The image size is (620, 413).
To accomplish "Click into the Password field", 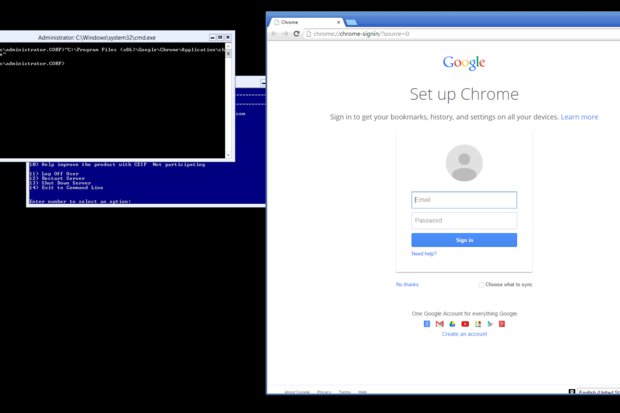I will pyautogui.click(x=464, y=220).
